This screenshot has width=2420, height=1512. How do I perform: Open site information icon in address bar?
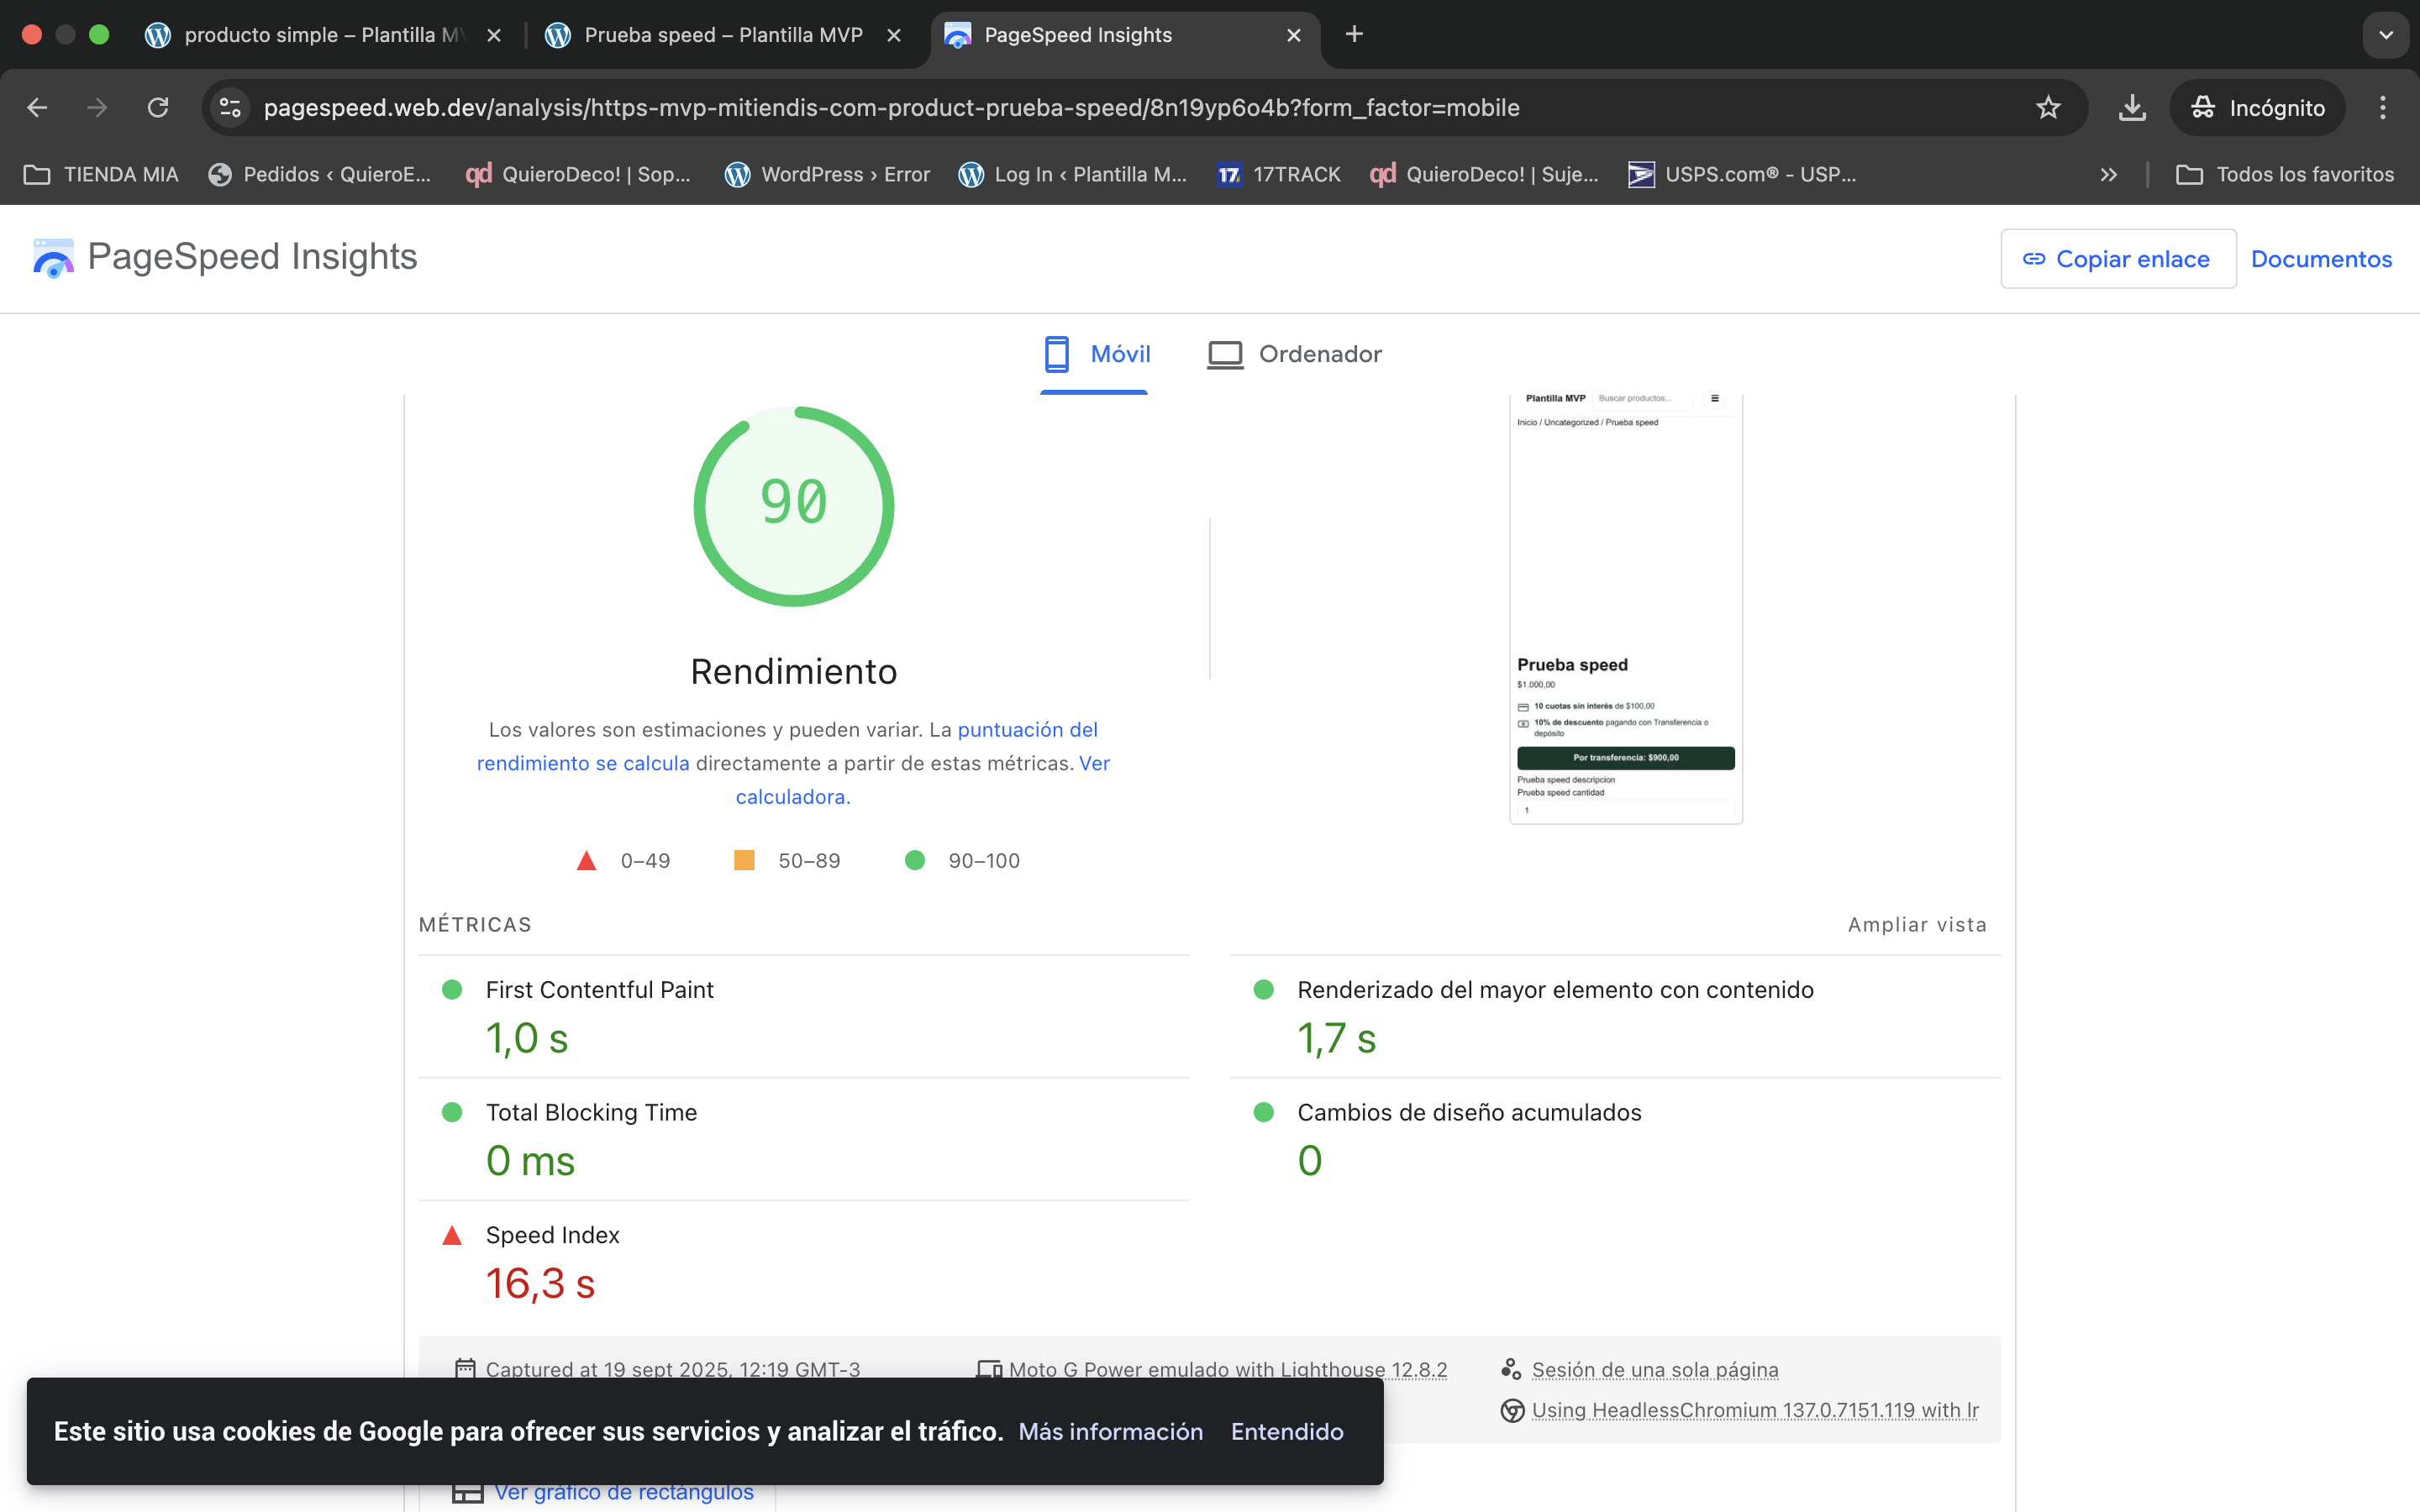(230, 108)
